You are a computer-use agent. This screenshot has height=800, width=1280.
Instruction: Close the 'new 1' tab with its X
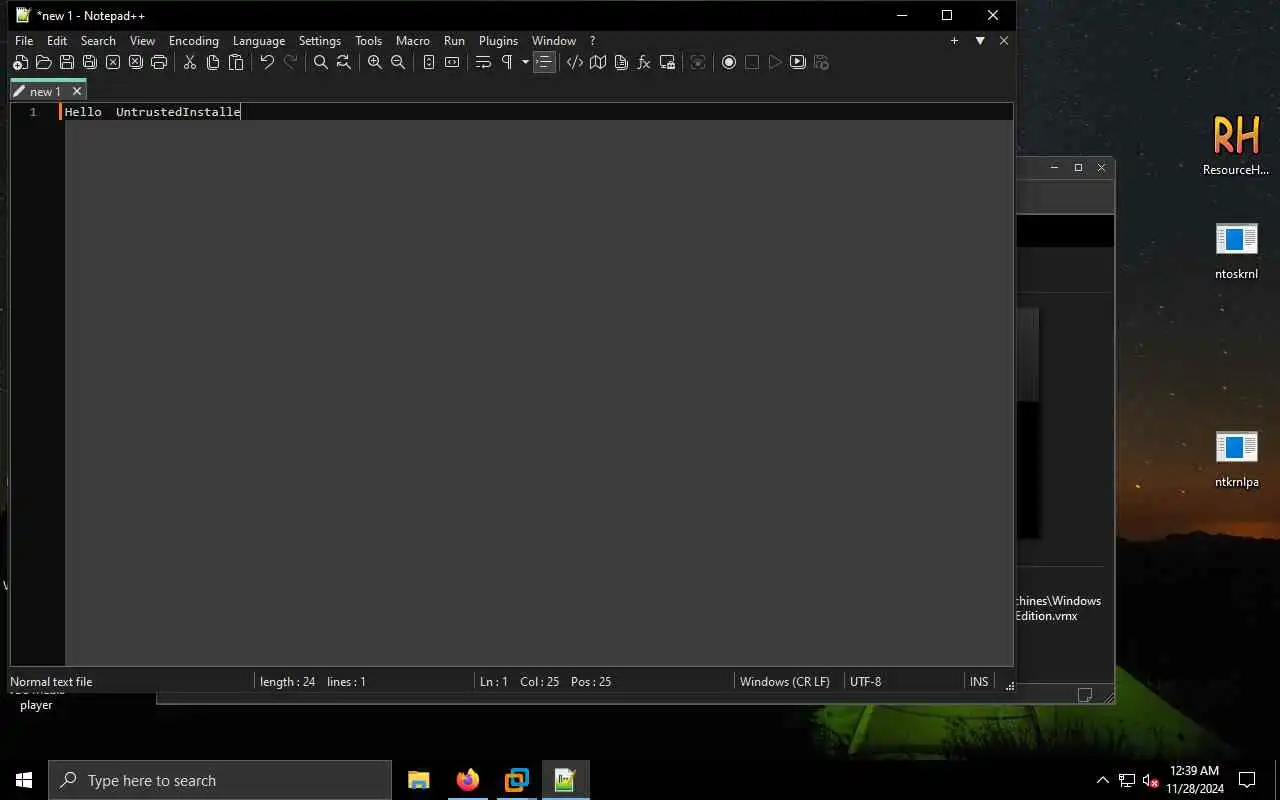tap(77, 91)
